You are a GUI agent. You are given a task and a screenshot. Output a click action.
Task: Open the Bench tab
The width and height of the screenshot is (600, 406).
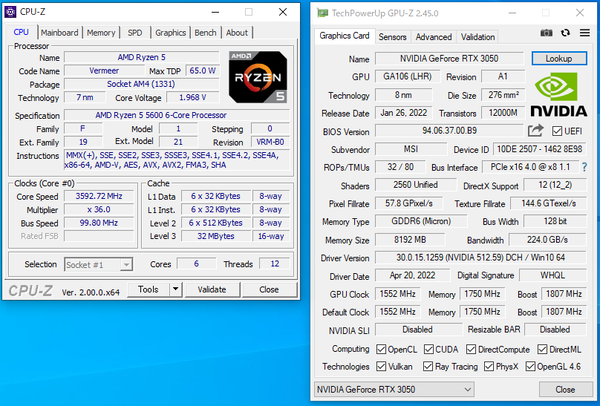205,33
